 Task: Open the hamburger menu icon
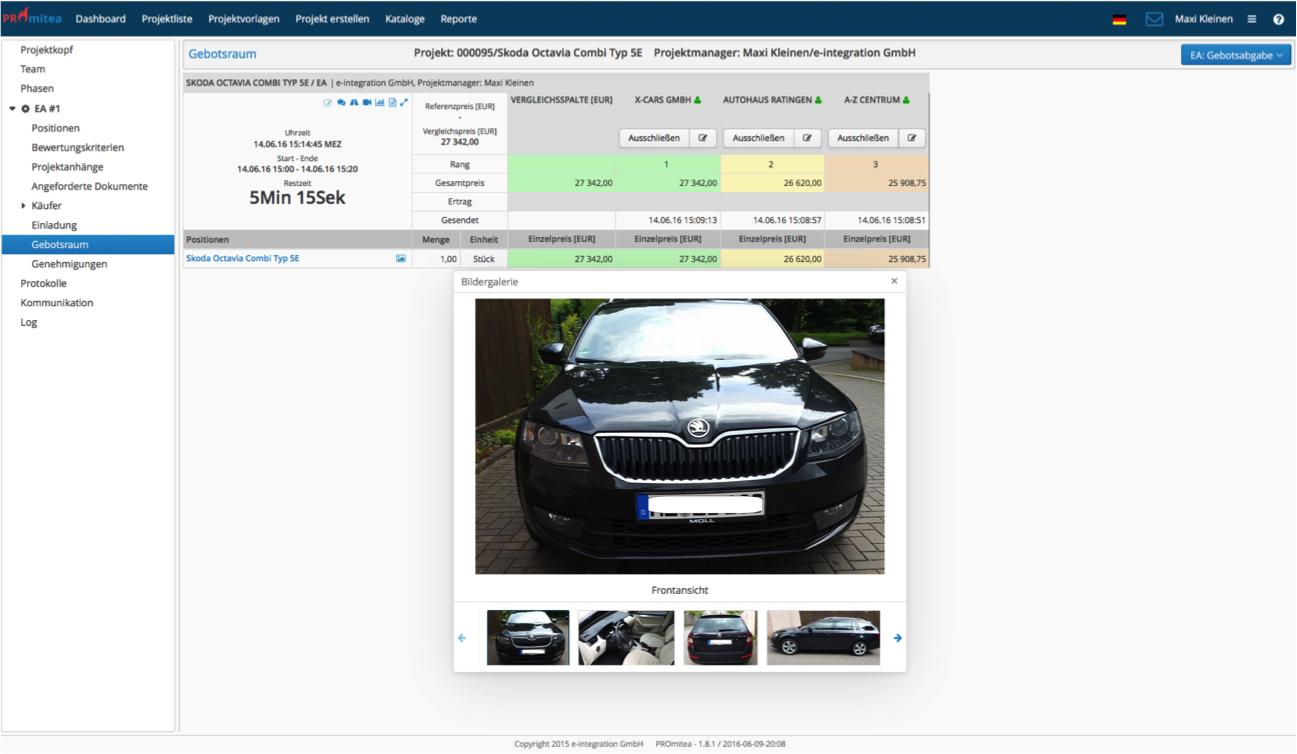(x=1251, y=19)
